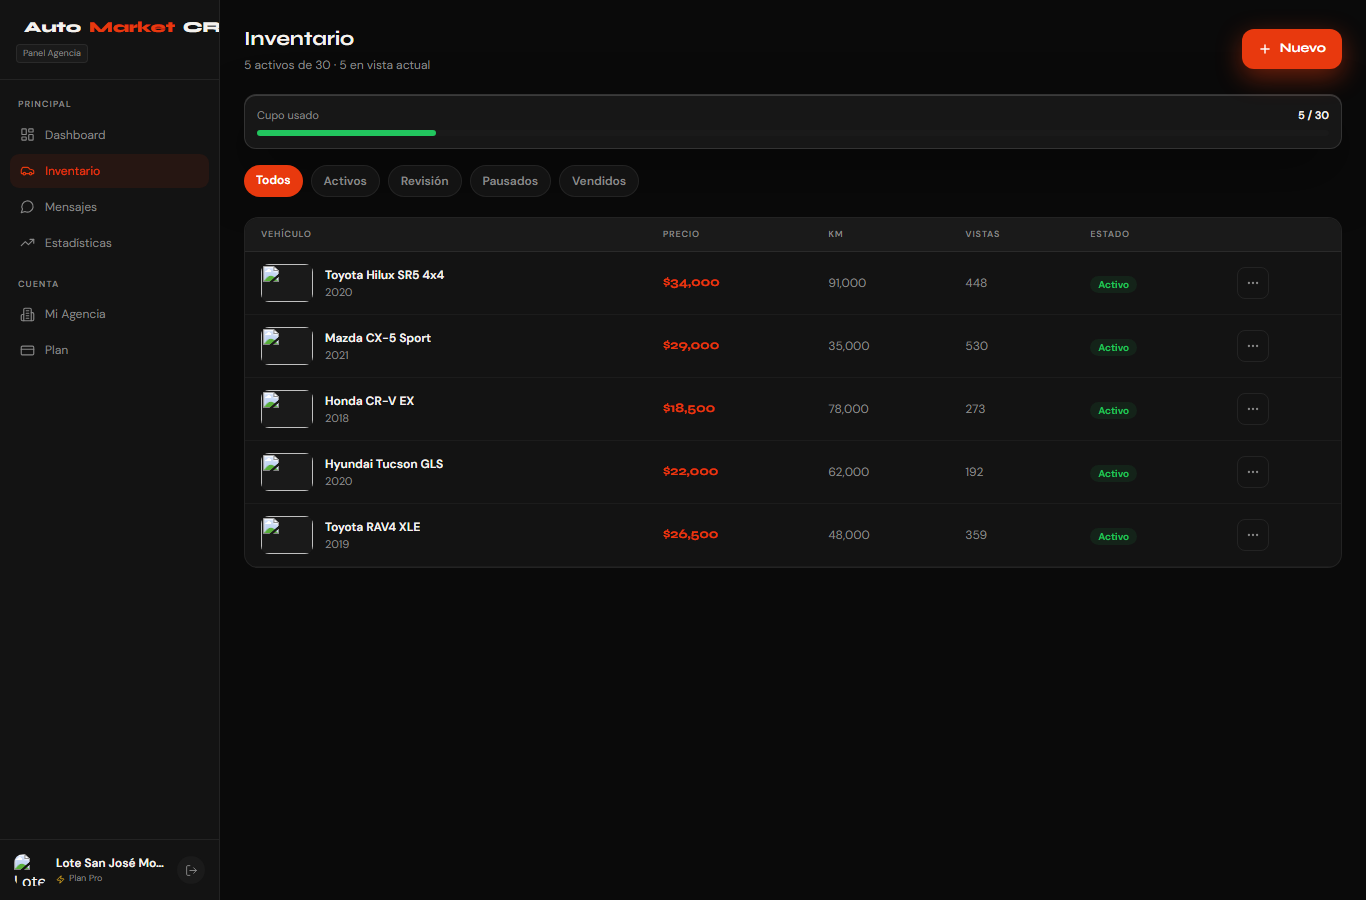The height and width of the screenshot is (900, 1366).
Task: Click the Estadísticas trend chart icon
Action: tap(27, 243)
